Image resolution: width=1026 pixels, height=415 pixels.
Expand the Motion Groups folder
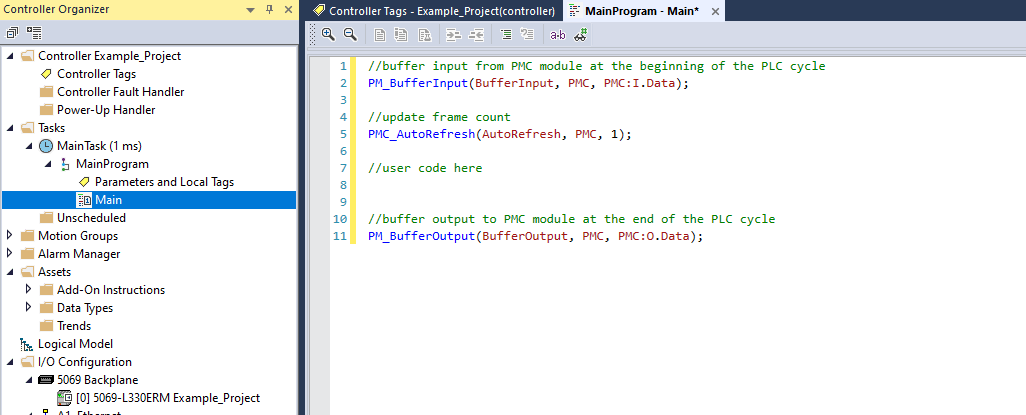[10, 236]
